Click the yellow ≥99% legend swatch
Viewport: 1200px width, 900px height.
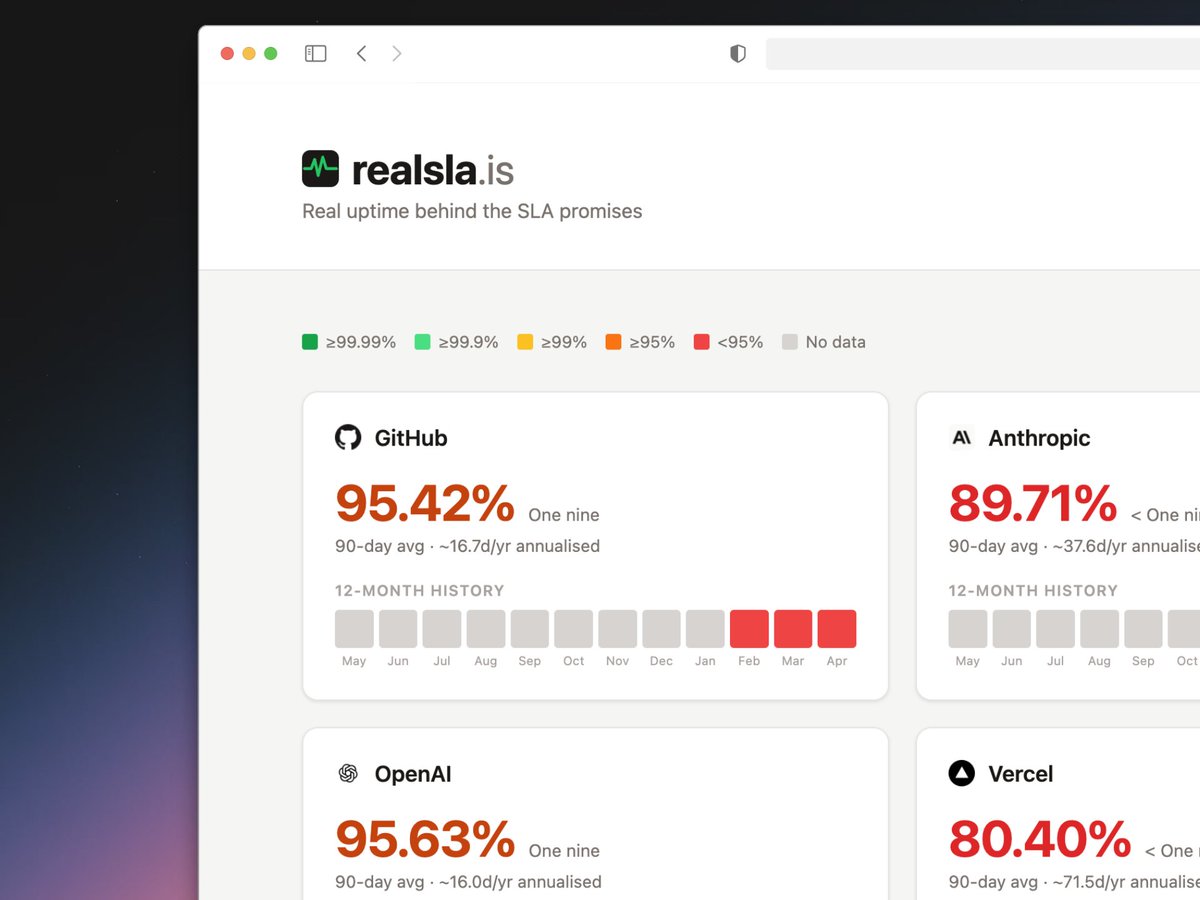pyautogui.click(x=525, y=342)
